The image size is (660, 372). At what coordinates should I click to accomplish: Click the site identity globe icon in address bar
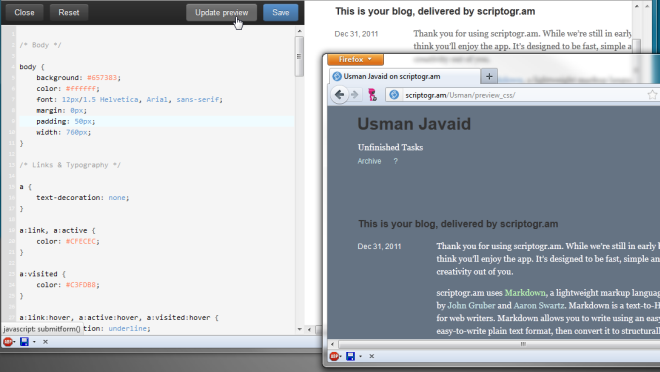[394, 95]
